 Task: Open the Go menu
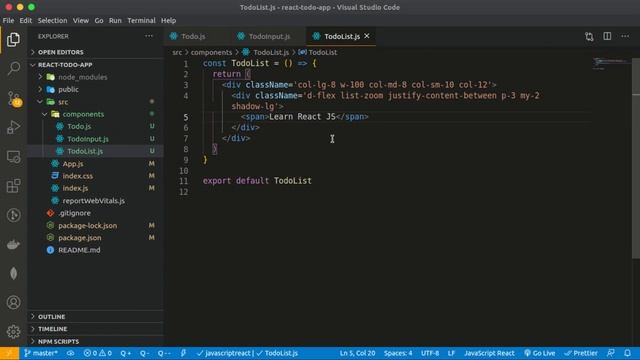[x=99, y=20]
